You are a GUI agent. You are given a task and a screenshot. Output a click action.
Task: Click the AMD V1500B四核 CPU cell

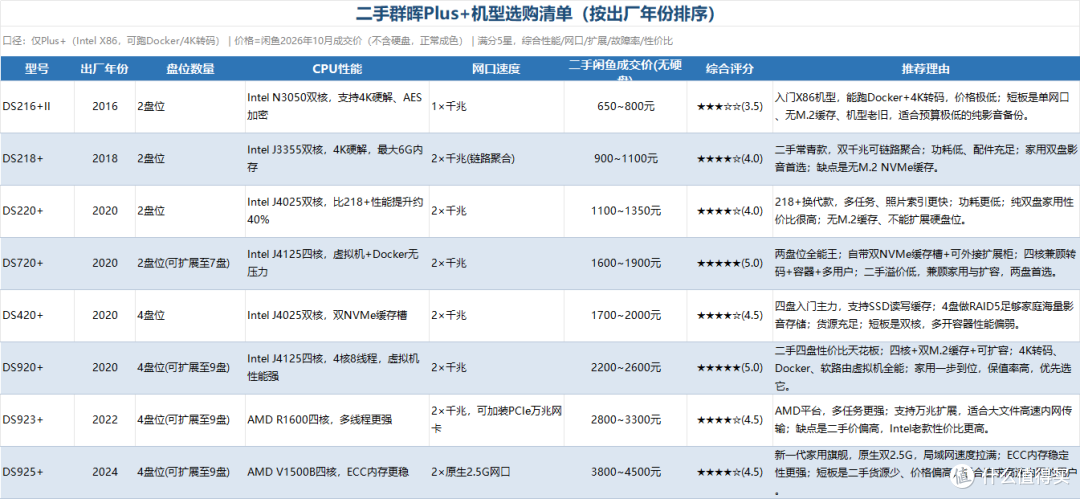(x=337, y=472)
